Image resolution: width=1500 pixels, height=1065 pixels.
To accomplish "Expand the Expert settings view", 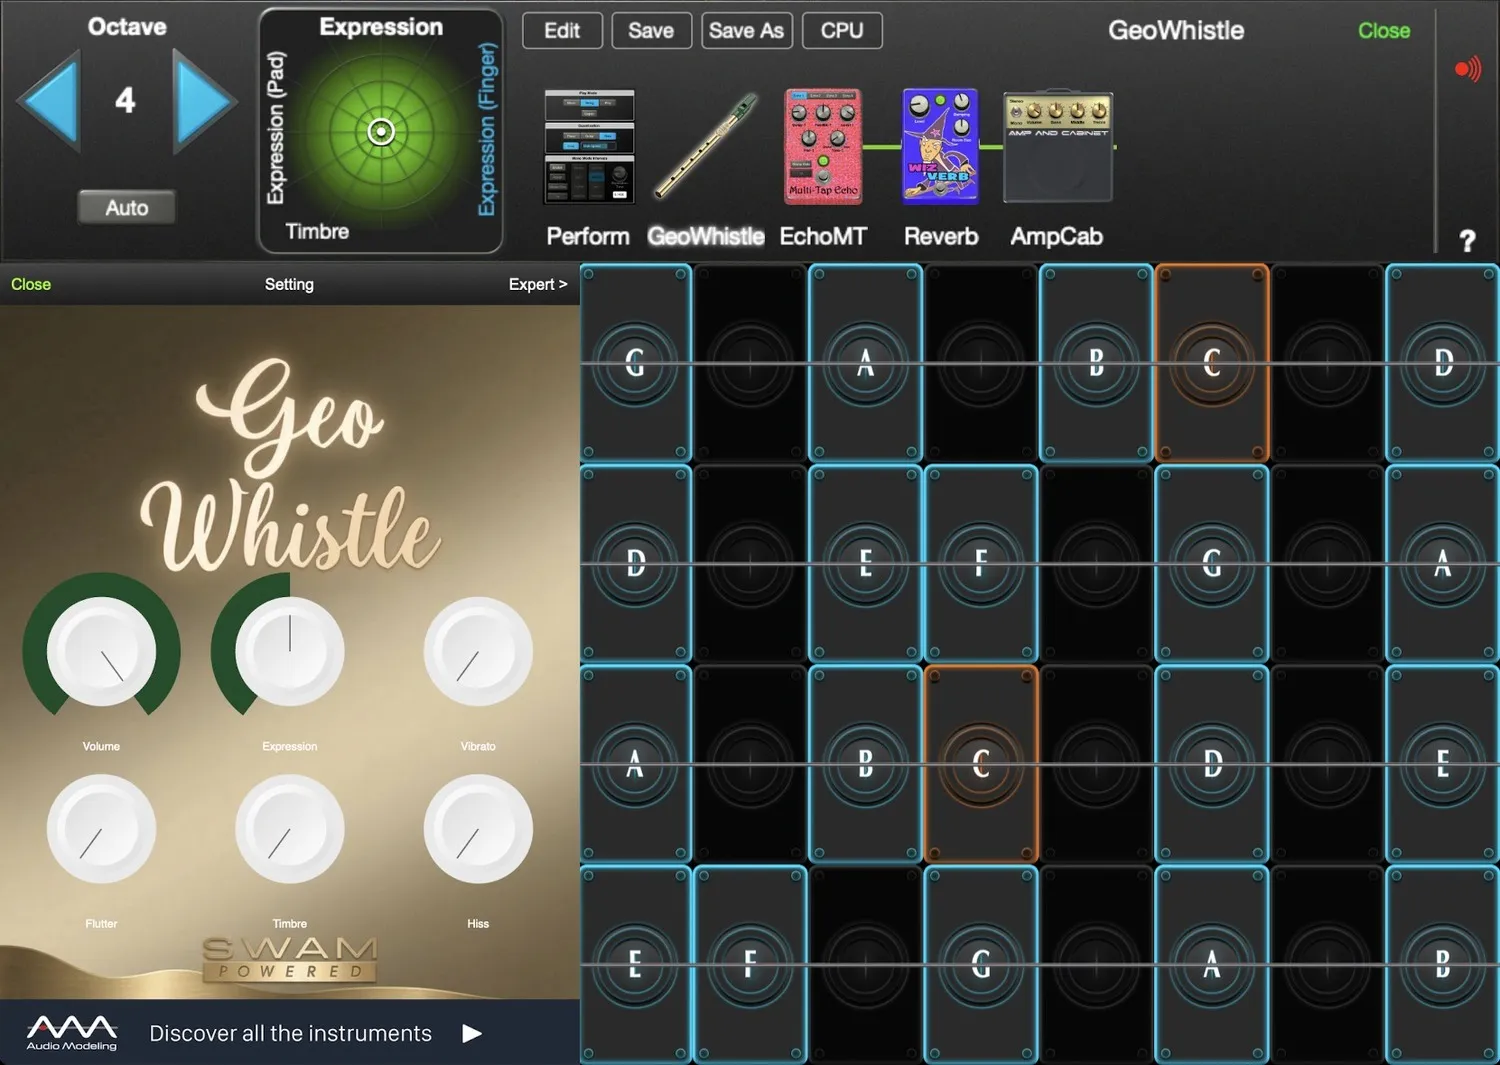I will pyautogui.click(x=538, y=284).
